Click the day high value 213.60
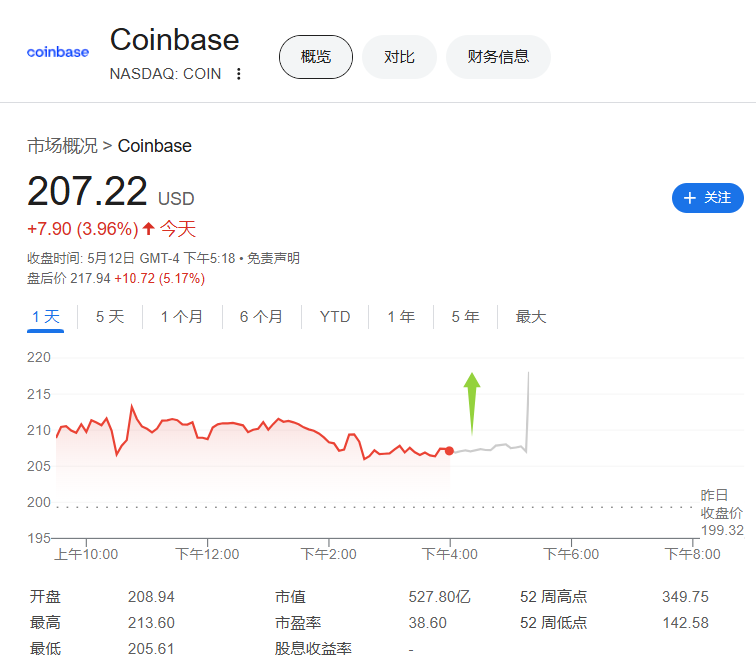 point(151,623)
